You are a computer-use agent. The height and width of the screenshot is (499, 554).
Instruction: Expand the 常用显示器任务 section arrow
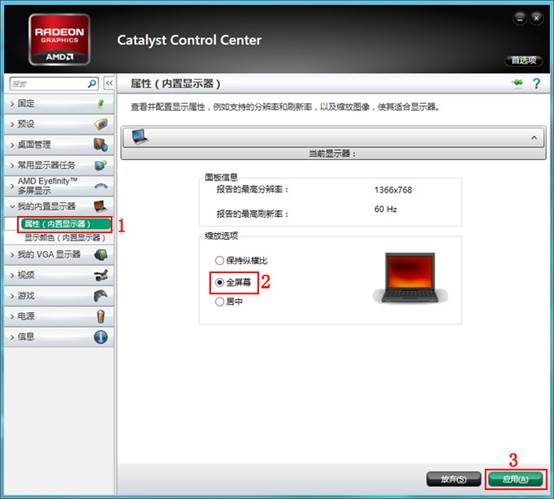tap(12, 165)
